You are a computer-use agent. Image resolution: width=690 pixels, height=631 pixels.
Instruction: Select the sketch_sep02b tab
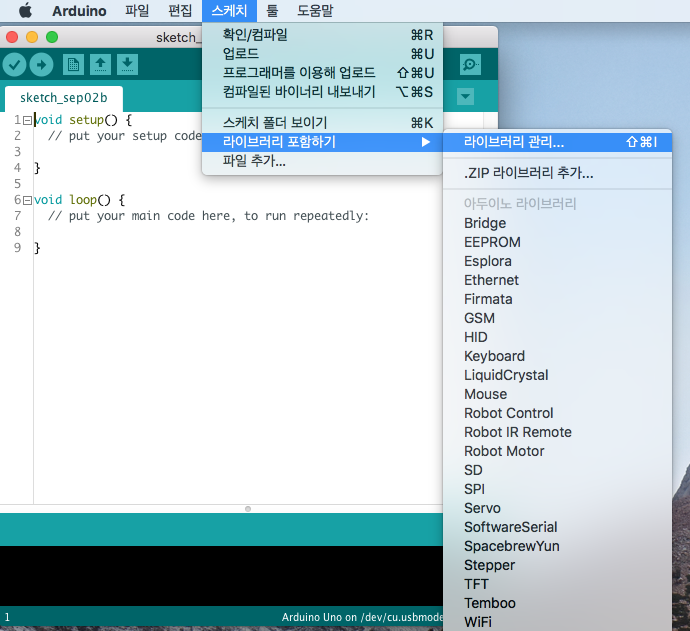[x=64, y=98]
